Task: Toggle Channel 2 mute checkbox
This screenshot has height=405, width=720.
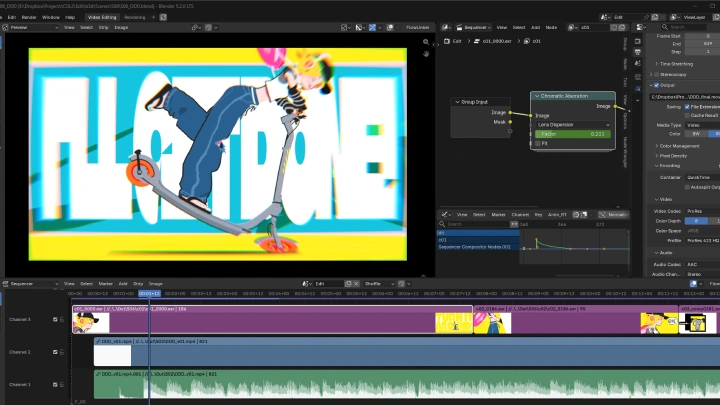Action: [x=55, y=352]
